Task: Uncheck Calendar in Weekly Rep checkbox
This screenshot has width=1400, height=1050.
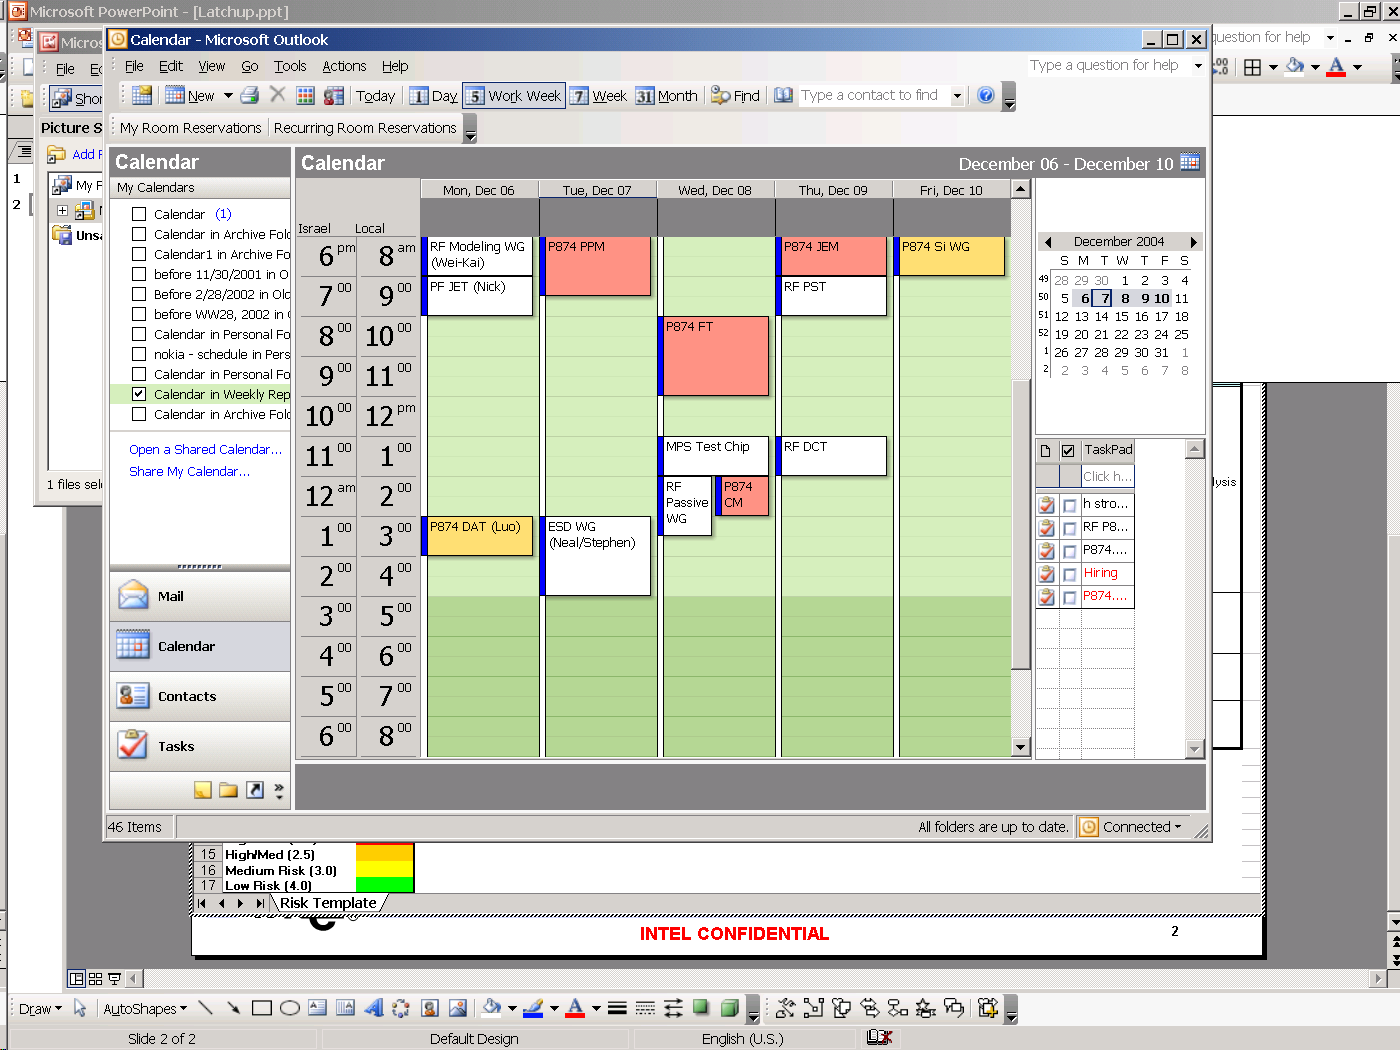Action: coord(139,394)
